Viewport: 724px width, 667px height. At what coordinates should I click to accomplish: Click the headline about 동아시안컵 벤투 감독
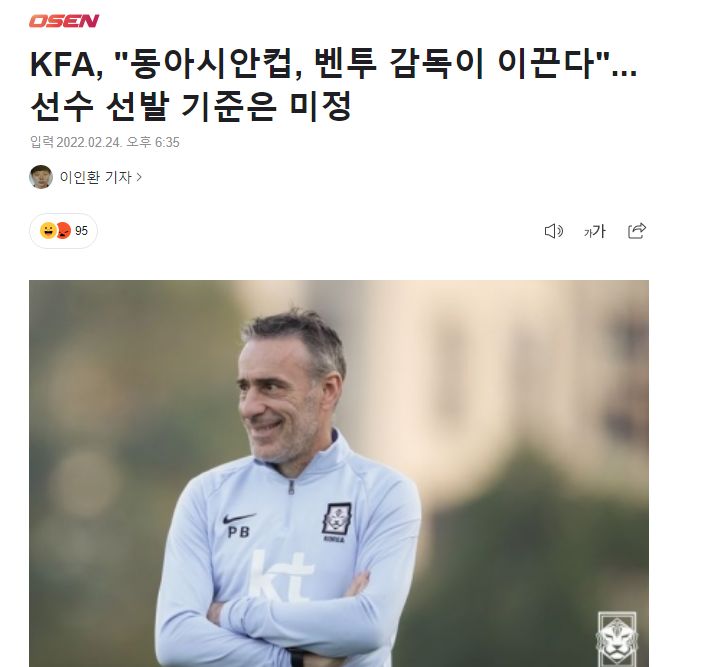[x=333, y=64]
